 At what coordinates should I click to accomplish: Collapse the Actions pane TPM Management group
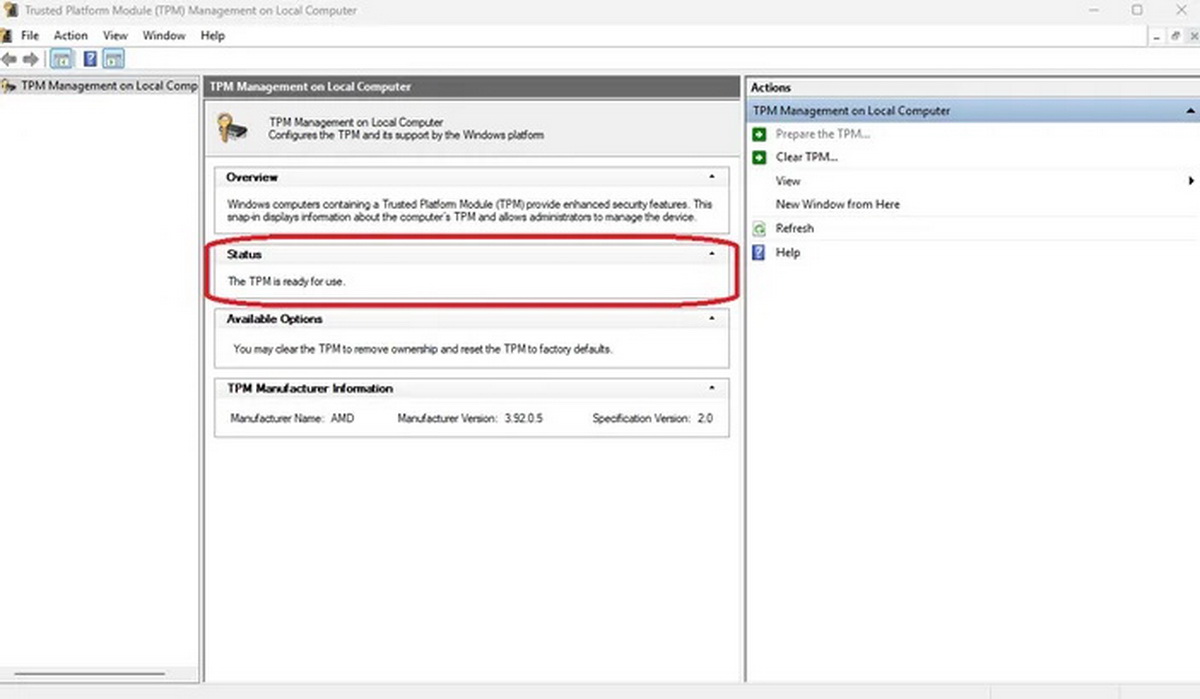click(x=1190, y=111)
